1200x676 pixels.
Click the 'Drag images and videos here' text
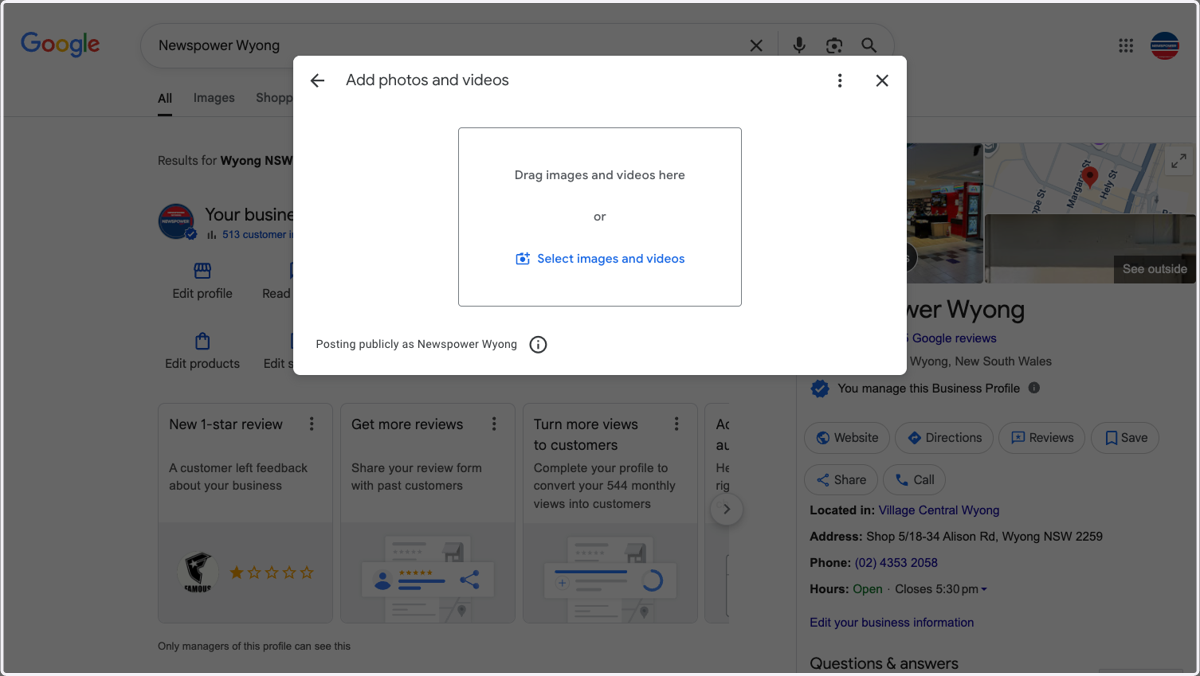click(x=600, y=175)
